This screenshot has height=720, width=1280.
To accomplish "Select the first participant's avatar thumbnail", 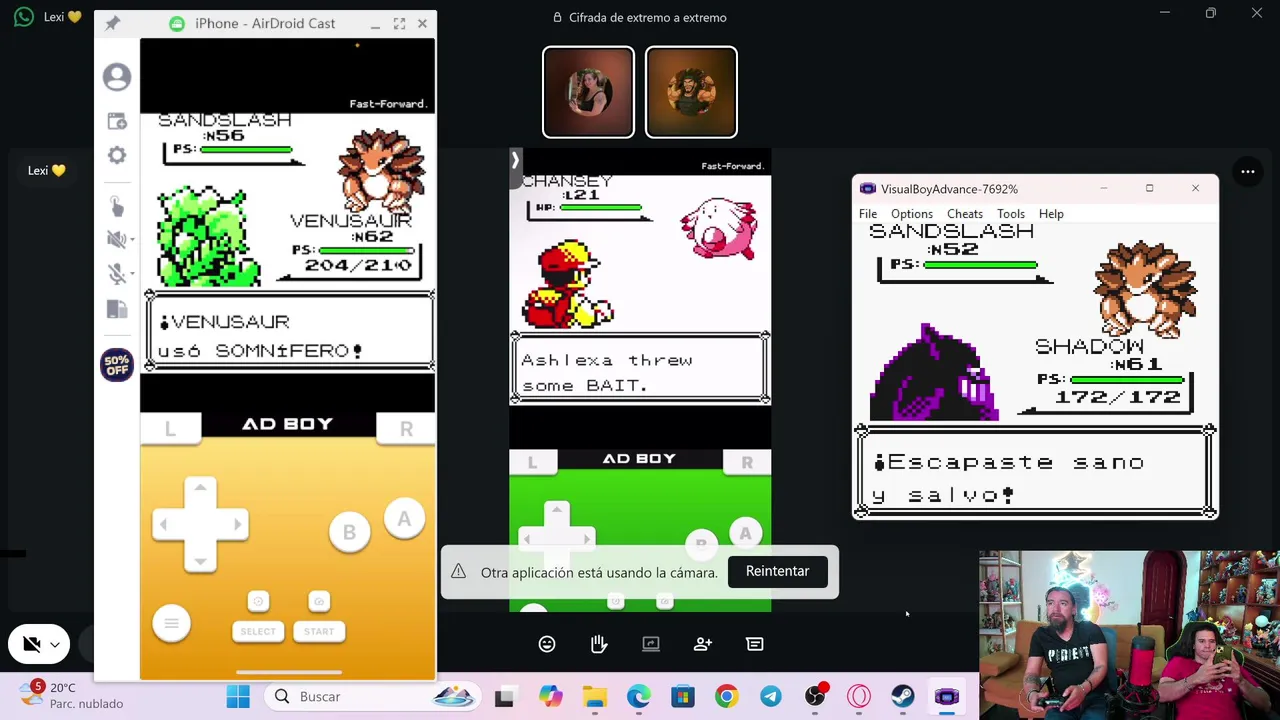I will pyautogui.click(x=588, y=92).
